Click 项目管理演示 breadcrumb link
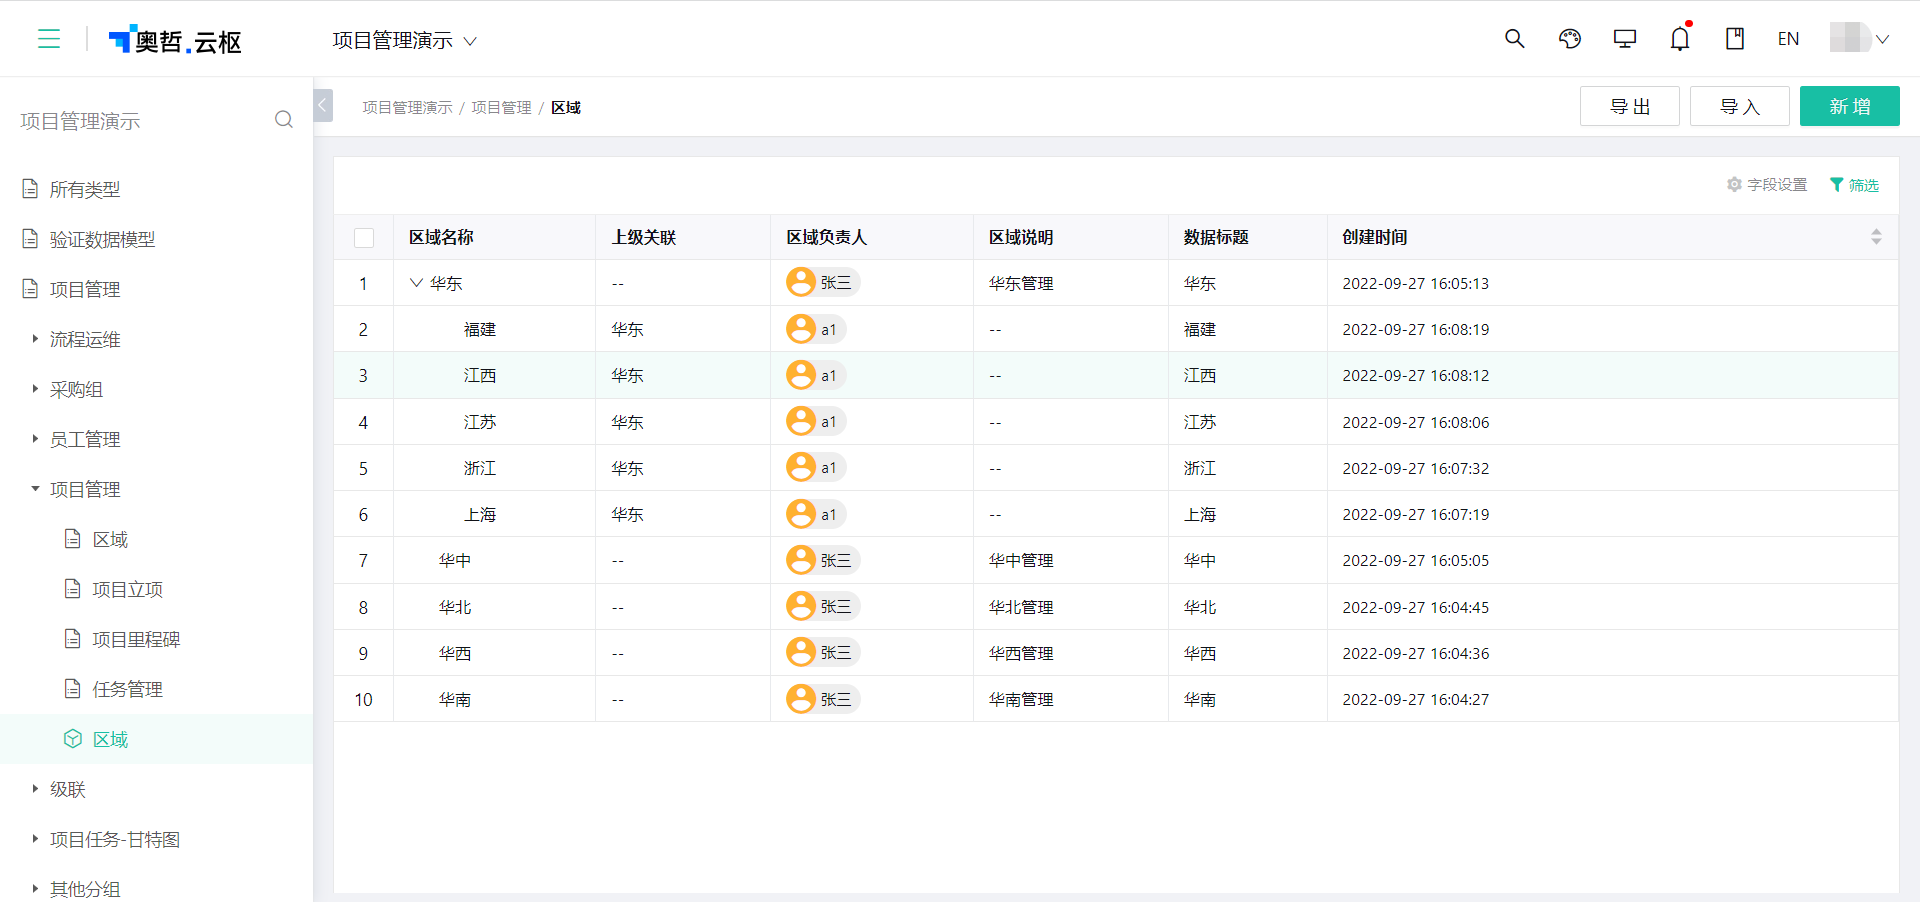Viewport: 1920px width, 902px height. (x=407, y=107)
